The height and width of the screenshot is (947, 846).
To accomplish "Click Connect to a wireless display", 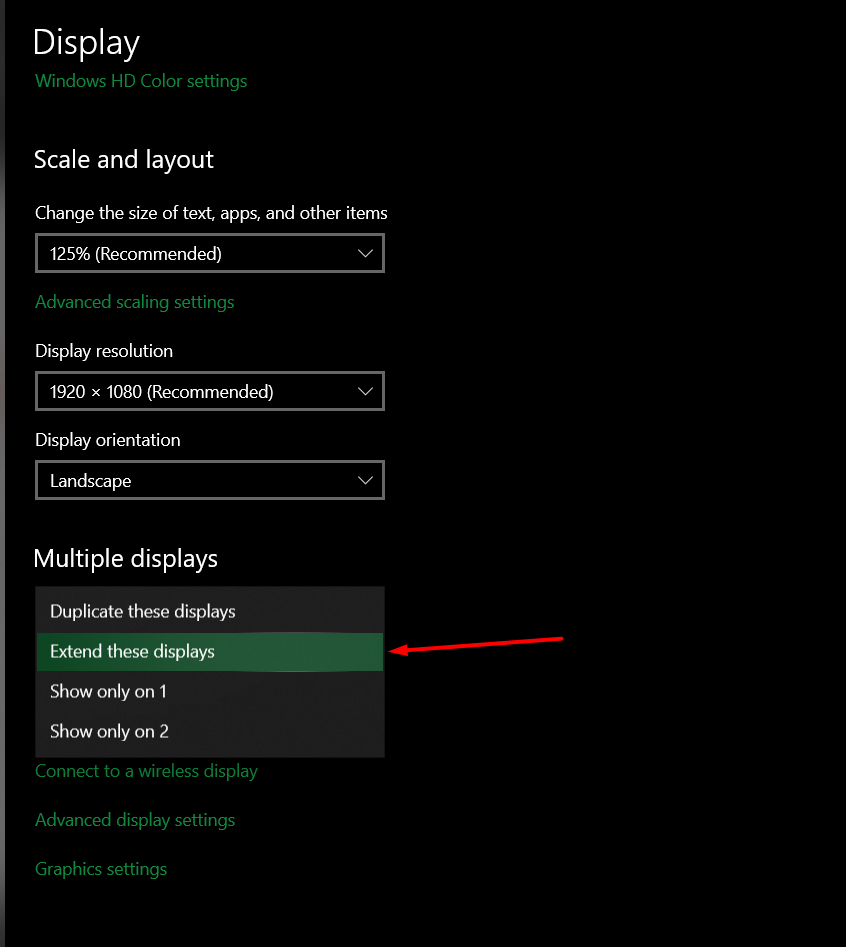I will pos(146,771).
